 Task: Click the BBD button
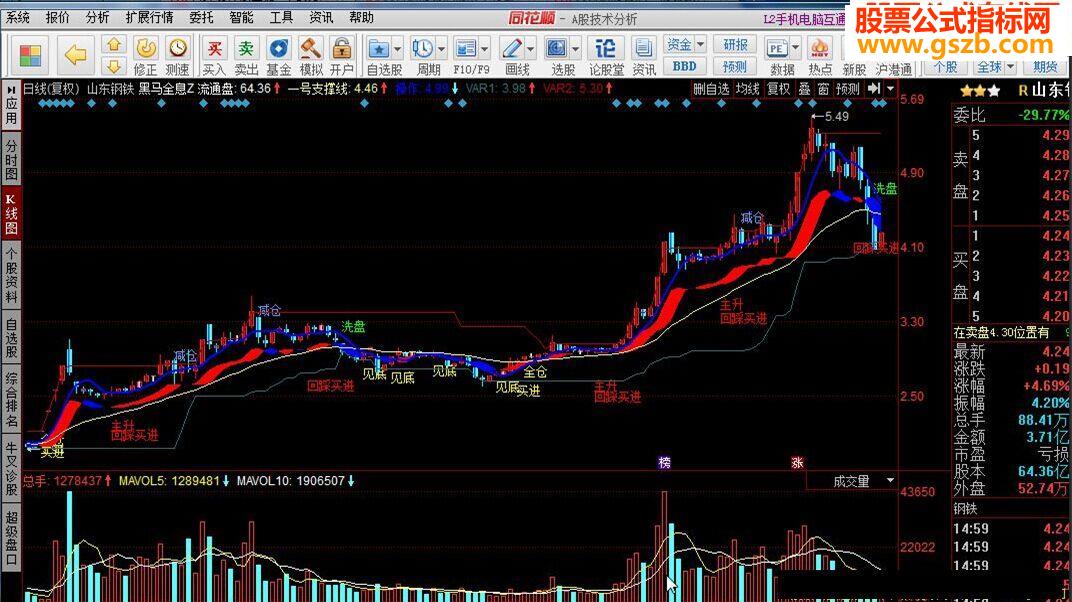(684, 66)
